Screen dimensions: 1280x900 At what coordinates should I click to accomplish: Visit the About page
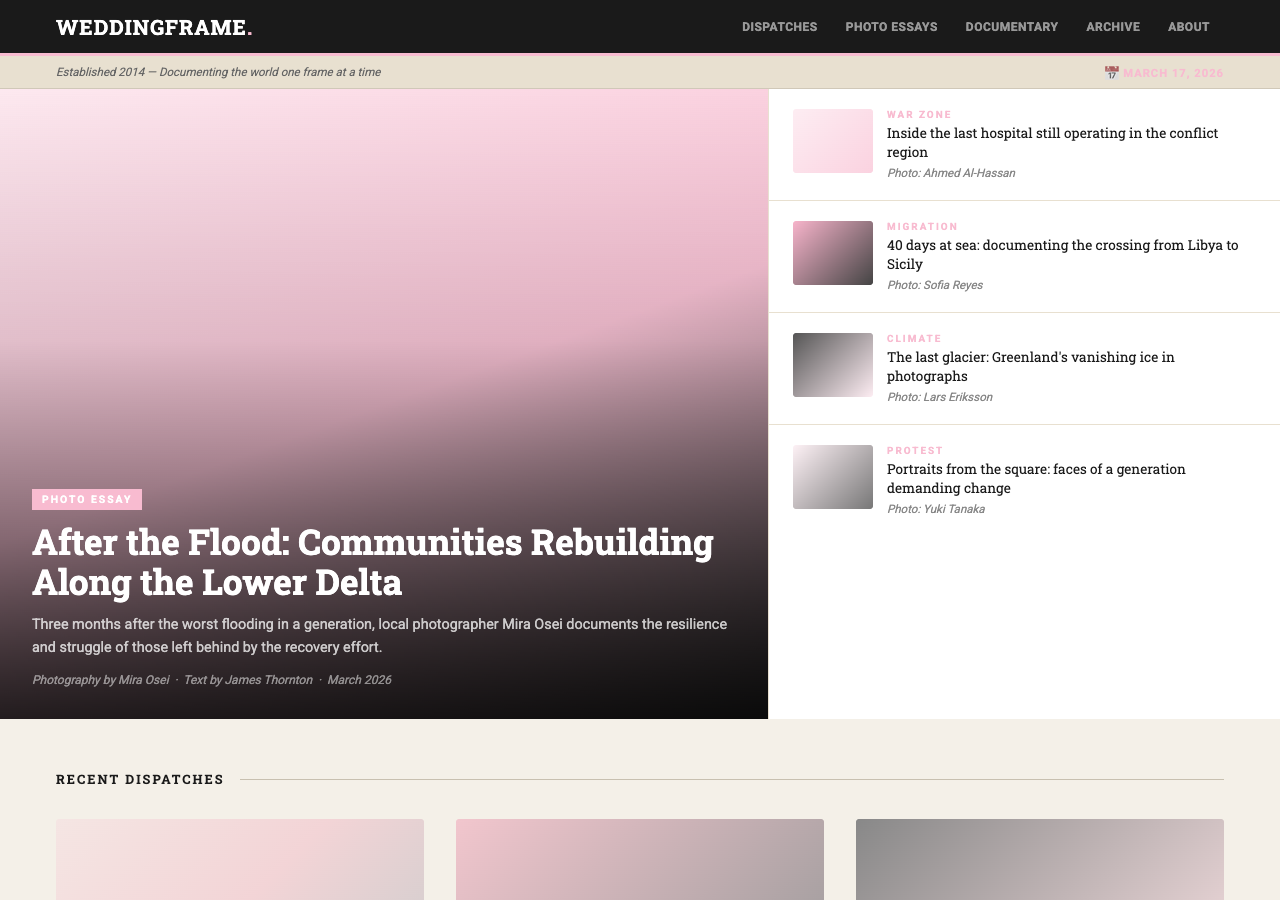click(1188, 27)
